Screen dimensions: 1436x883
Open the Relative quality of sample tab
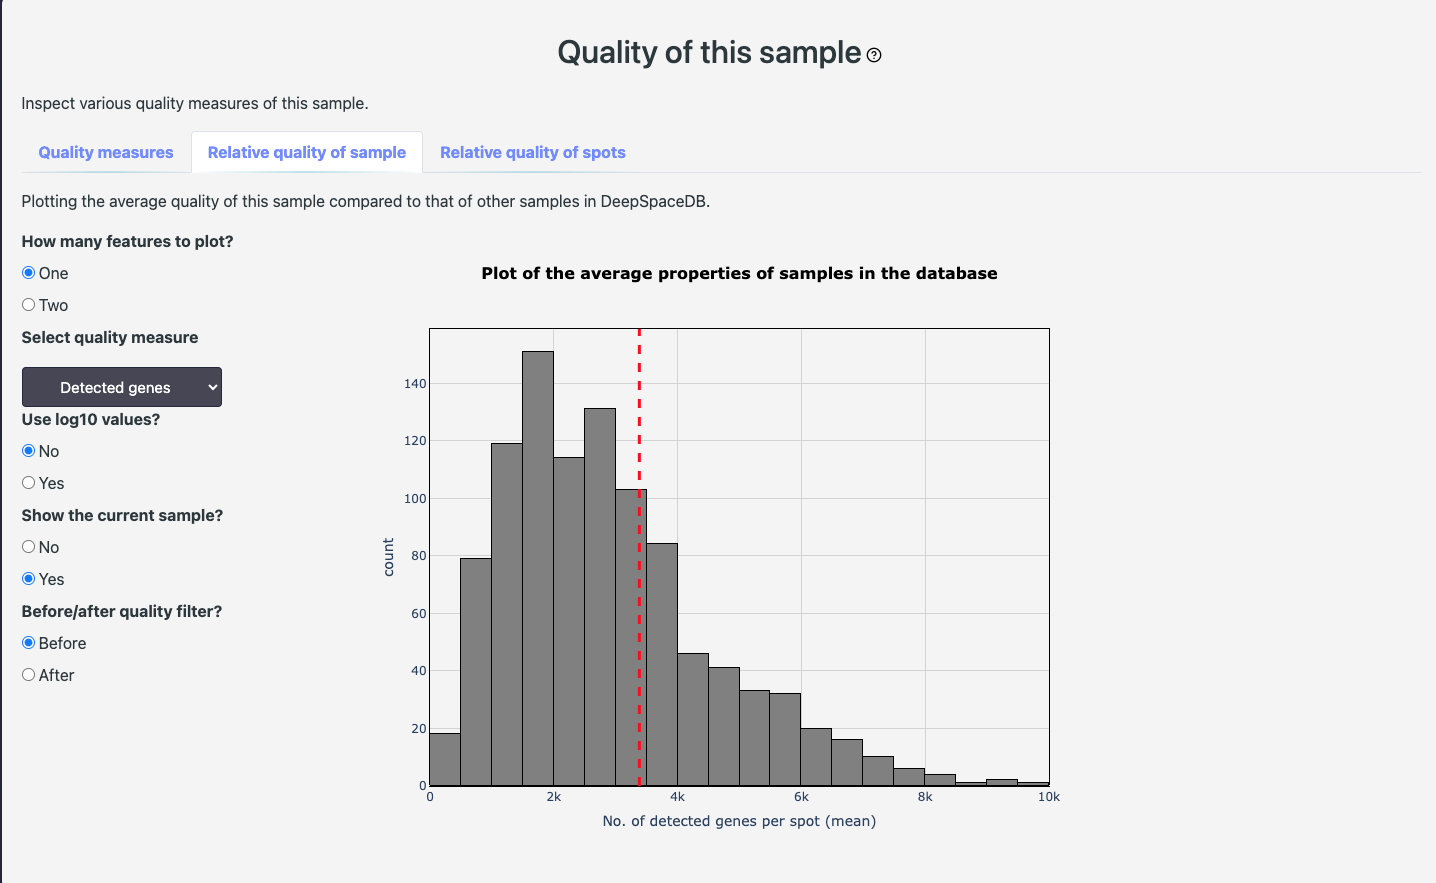(x=307, y=153)
